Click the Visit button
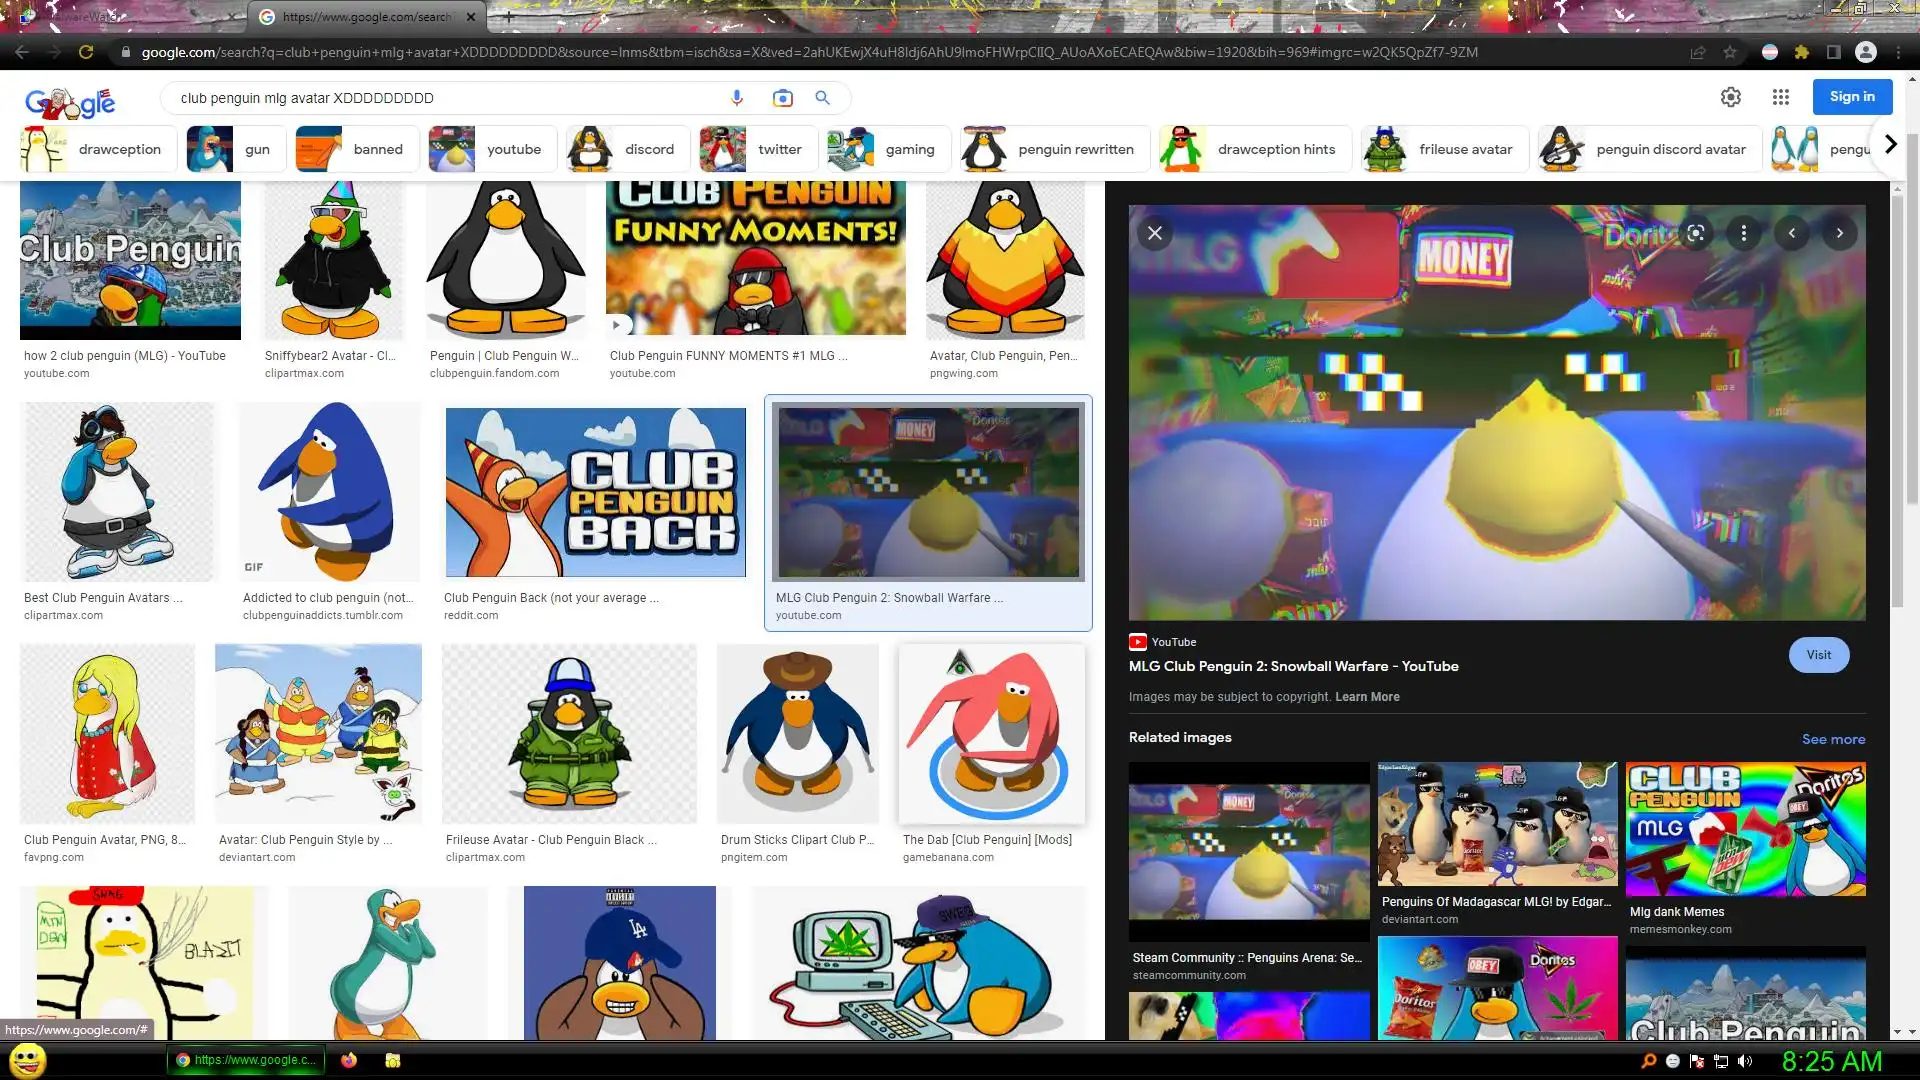Image resolution: width=1920 pixels, height=1080 pixels. point(1818,655)
